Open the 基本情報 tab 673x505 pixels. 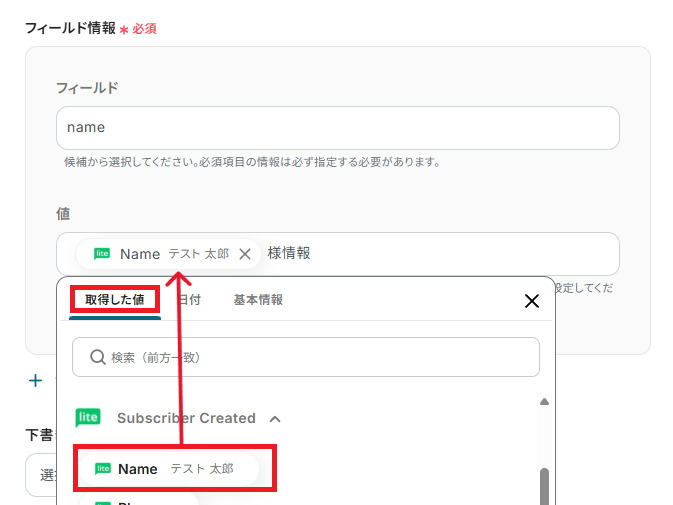[x=258, y=299]
